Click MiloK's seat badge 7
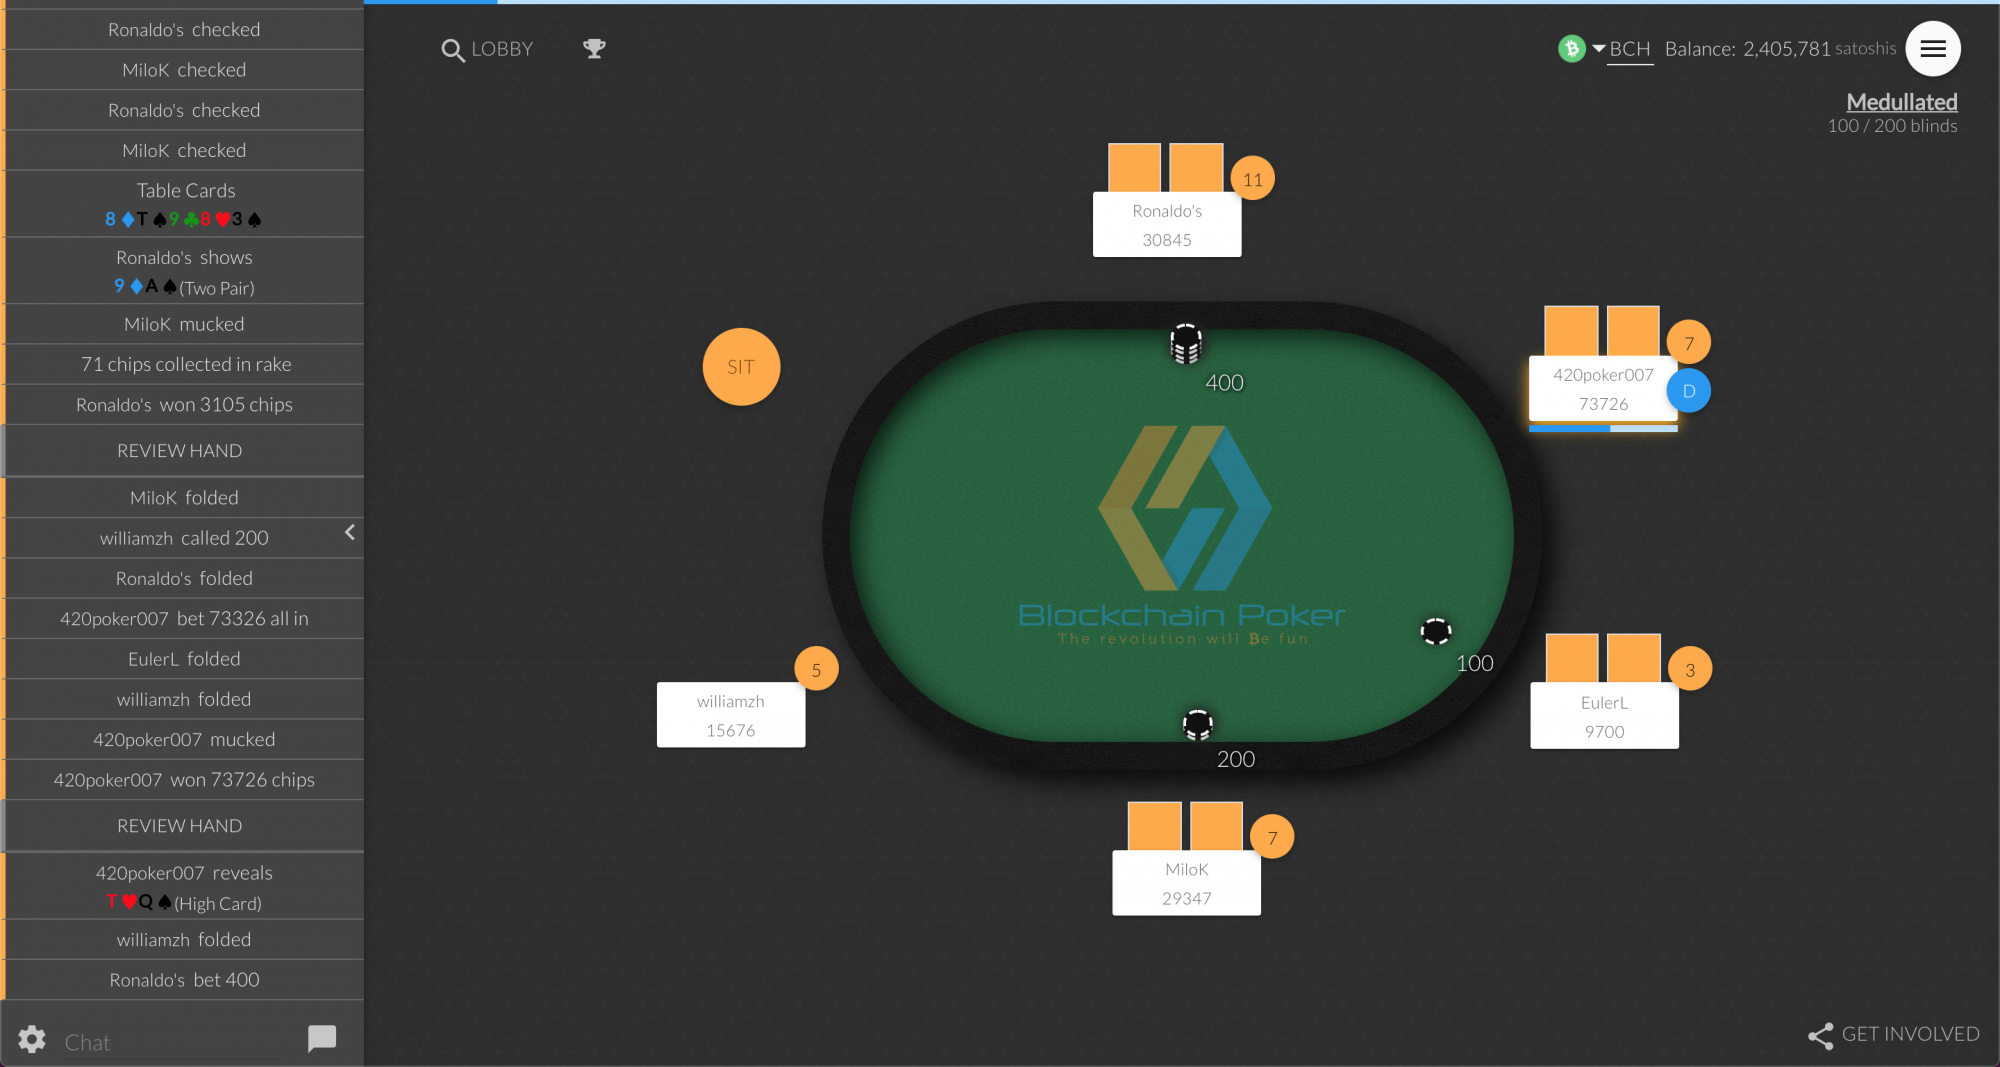This screenshot has width=2000, height=1067. pos(1272,837)
